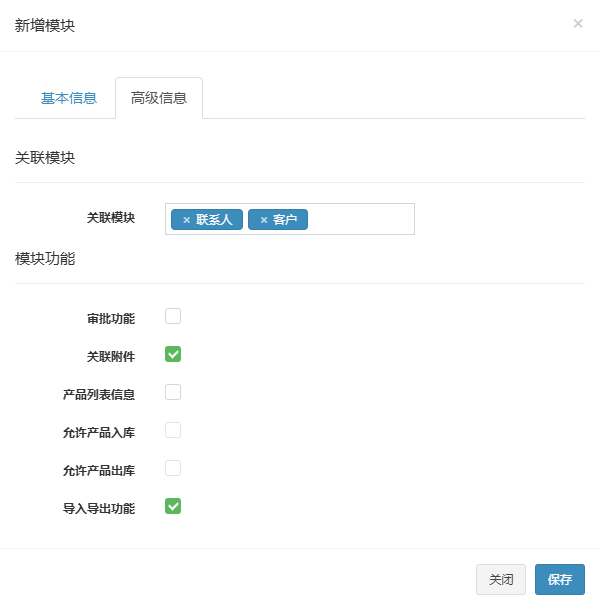Click the 联系人 tag label
The width and height of the screenshot is (600, 610).
click(x=214, y=220)
